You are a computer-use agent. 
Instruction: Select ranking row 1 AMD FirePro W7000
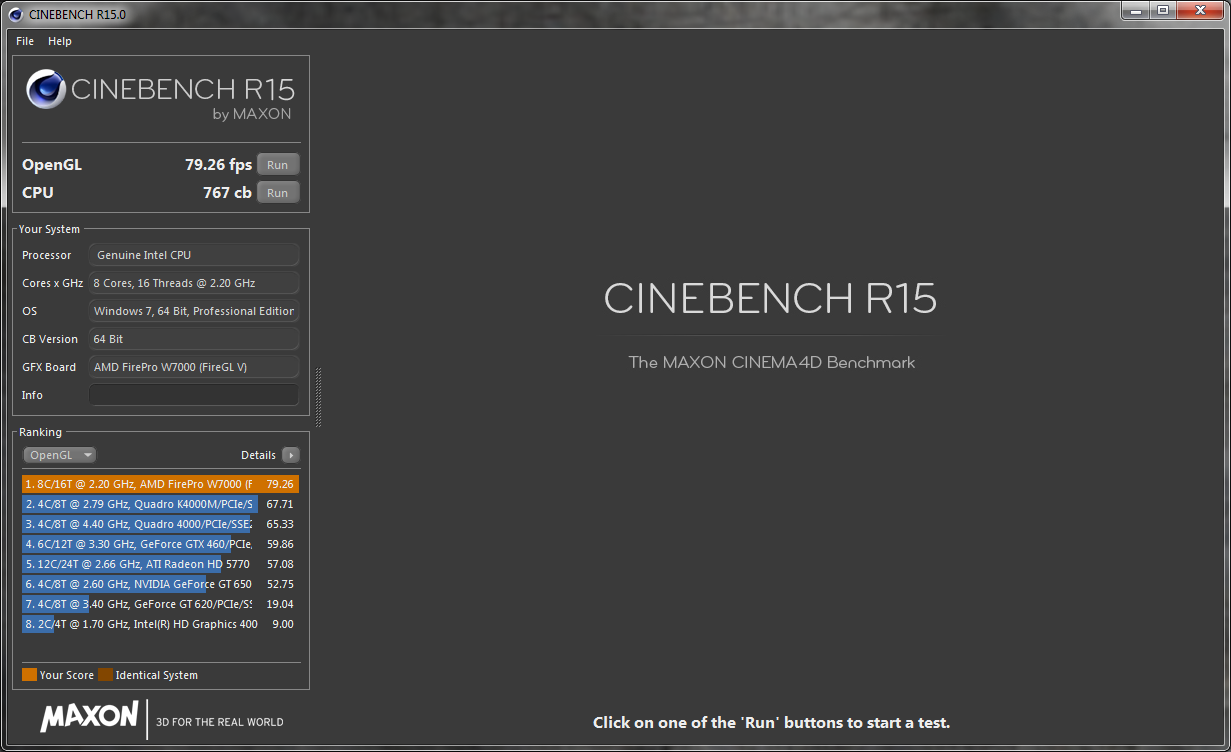click(x=160, y=484)
